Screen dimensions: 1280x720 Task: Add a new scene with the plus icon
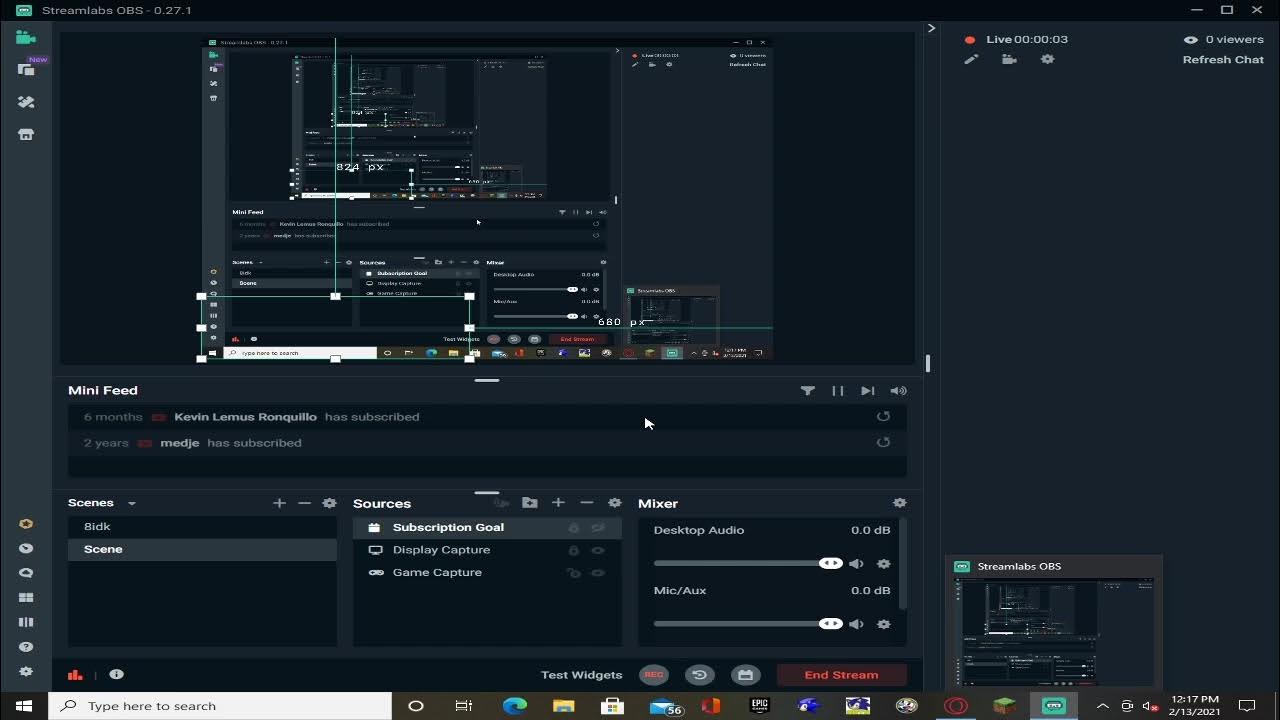(279, 503)
